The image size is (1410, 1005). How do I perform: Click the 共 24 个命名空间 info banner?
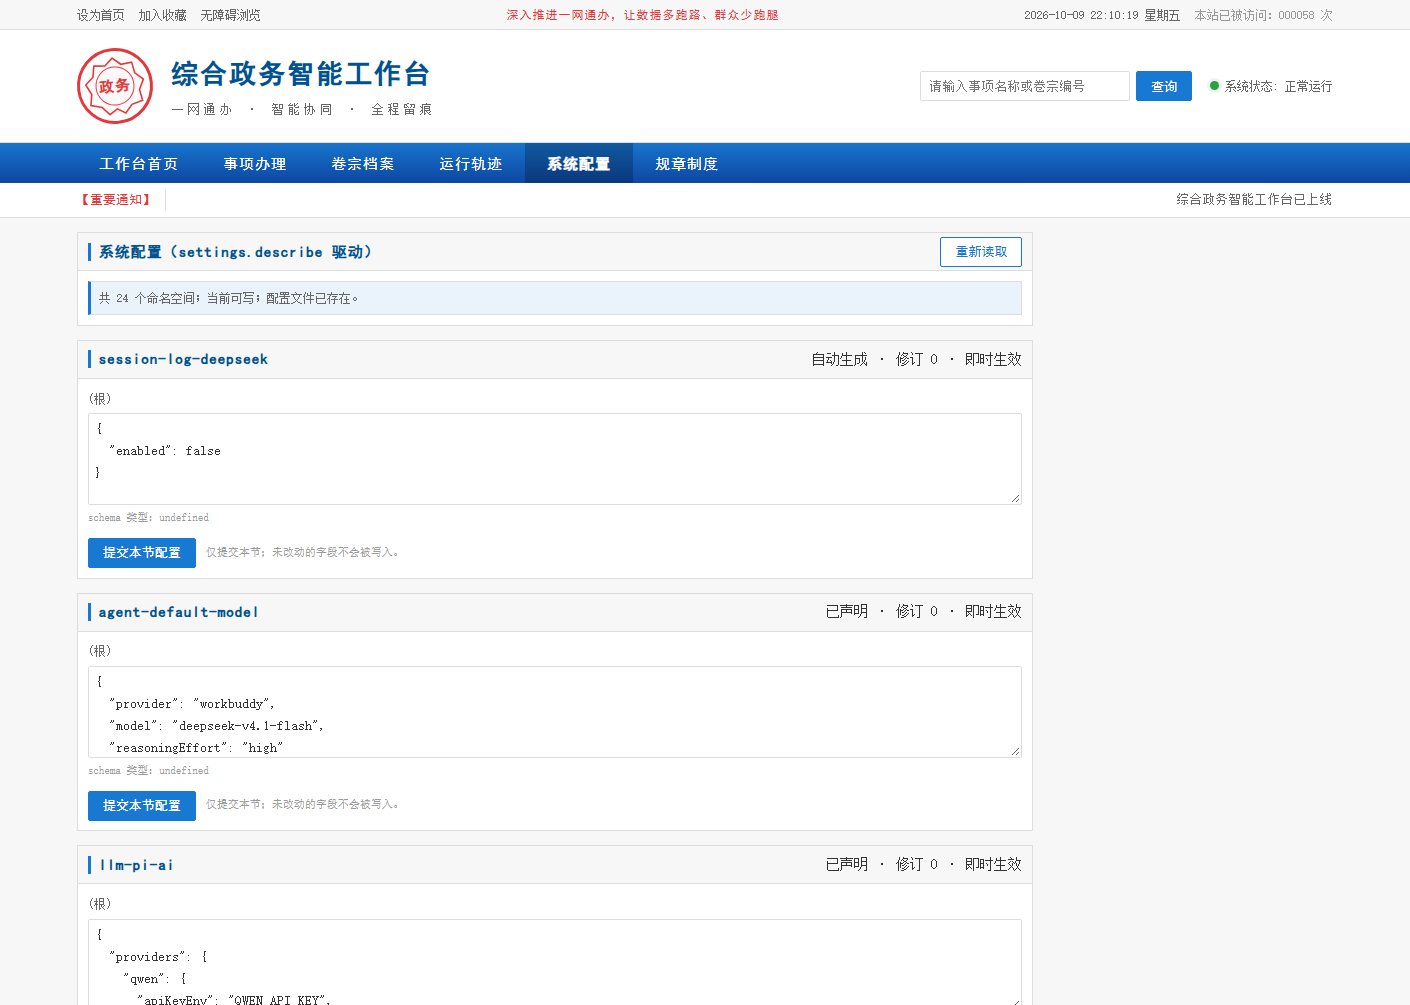(555, 298)
